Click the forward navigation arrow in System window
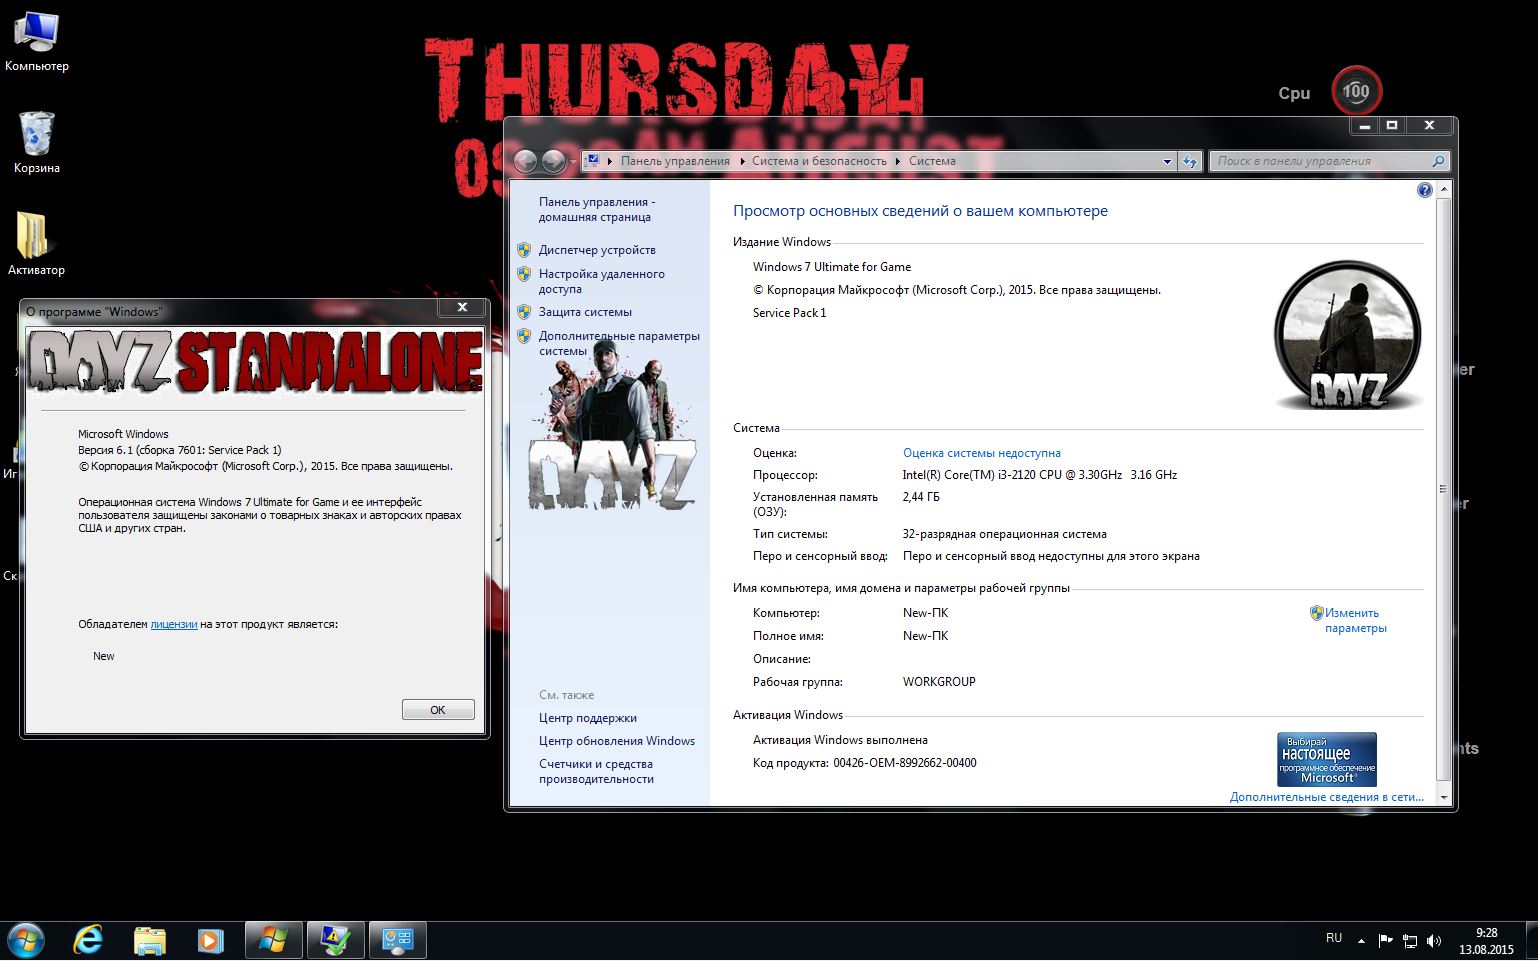 point(553,161)
